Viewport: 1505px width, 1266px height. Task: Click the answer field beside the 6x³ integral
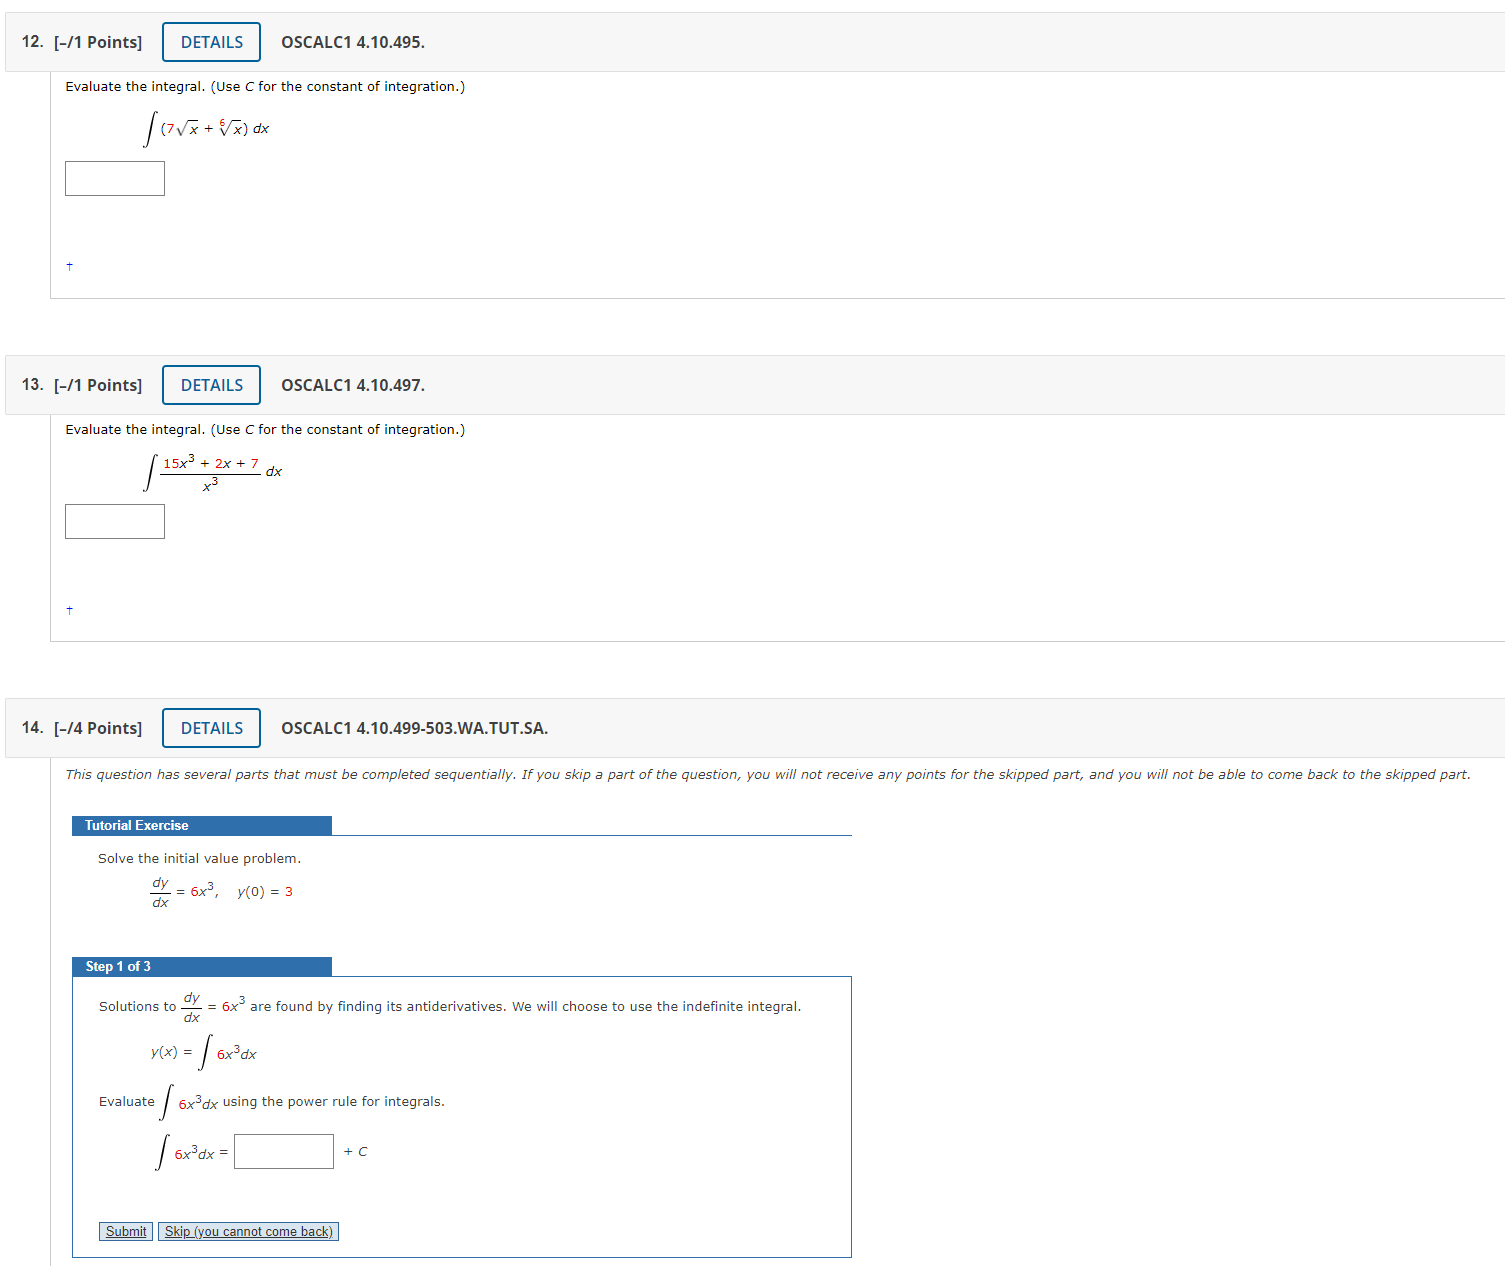click(284, 1151)
